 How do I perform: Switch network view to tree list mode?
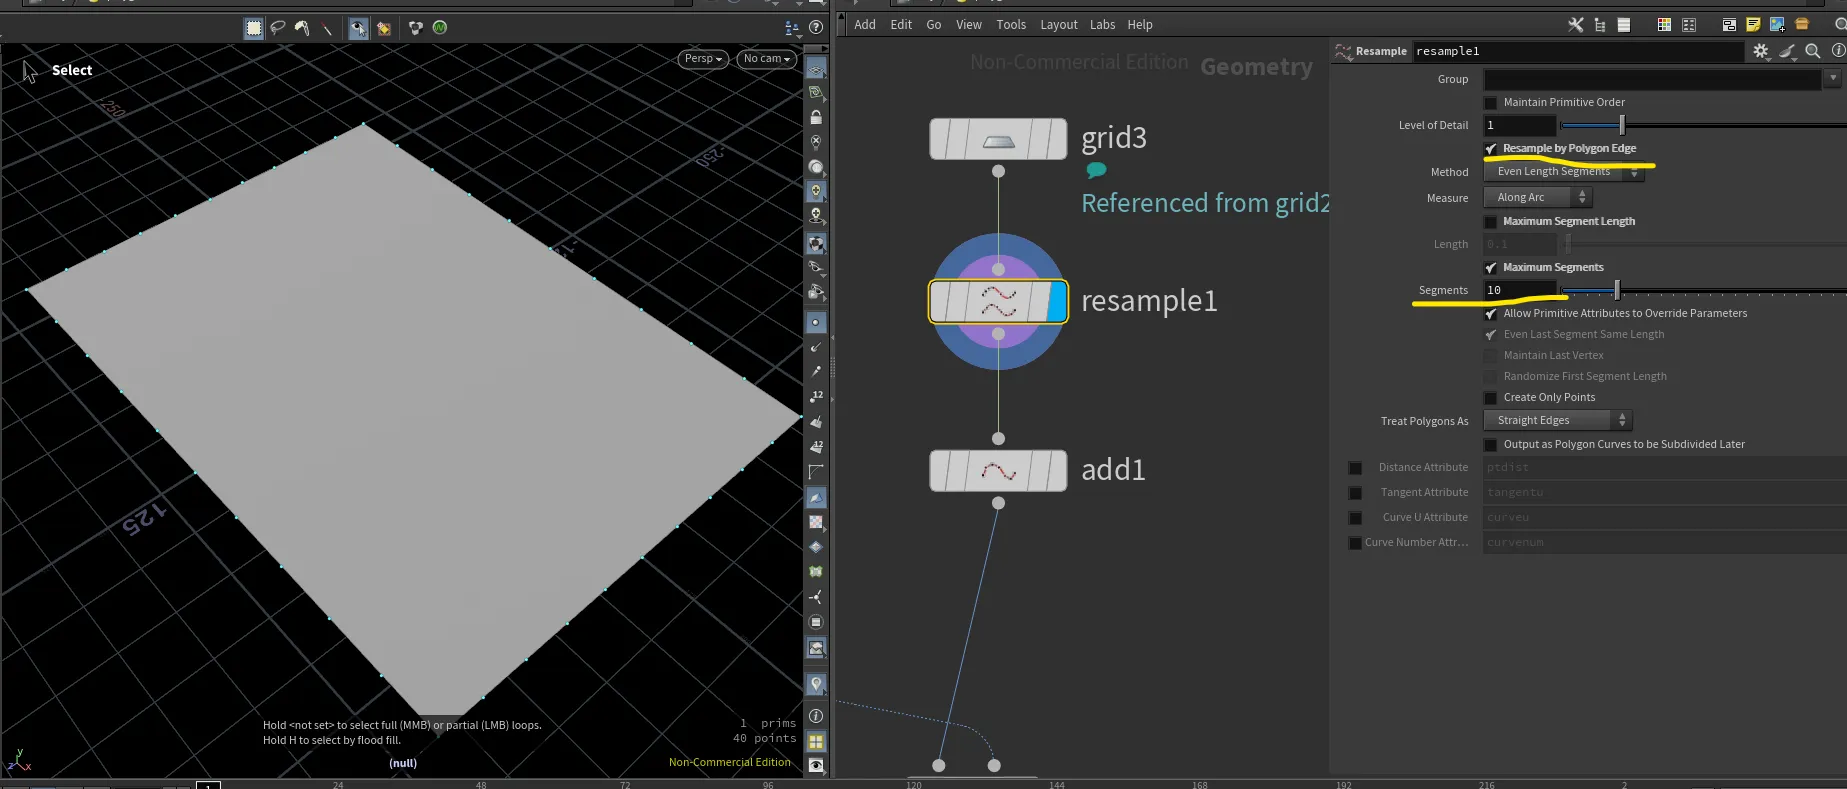[1600, 25]
